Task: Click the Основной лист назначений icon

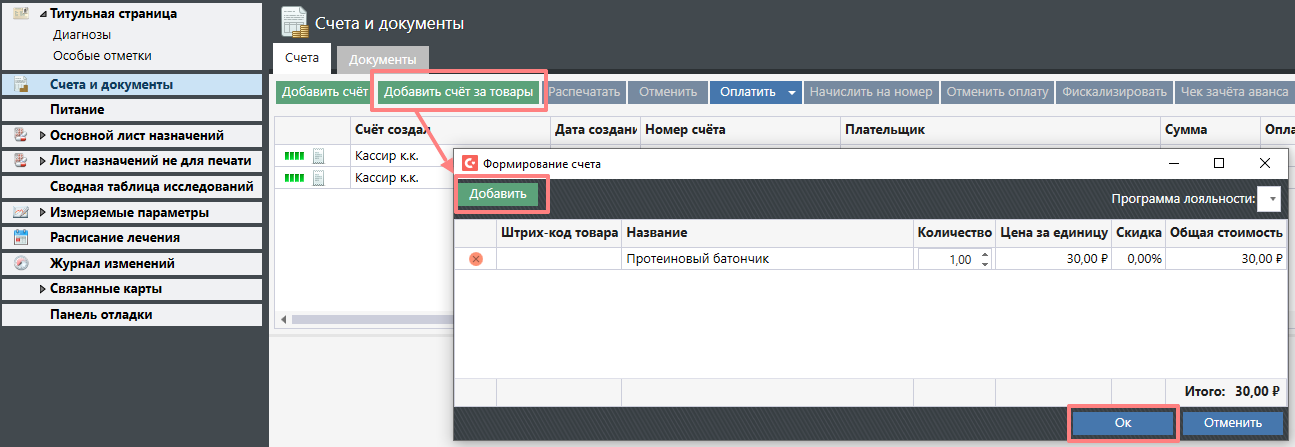Action: point(21,135)
